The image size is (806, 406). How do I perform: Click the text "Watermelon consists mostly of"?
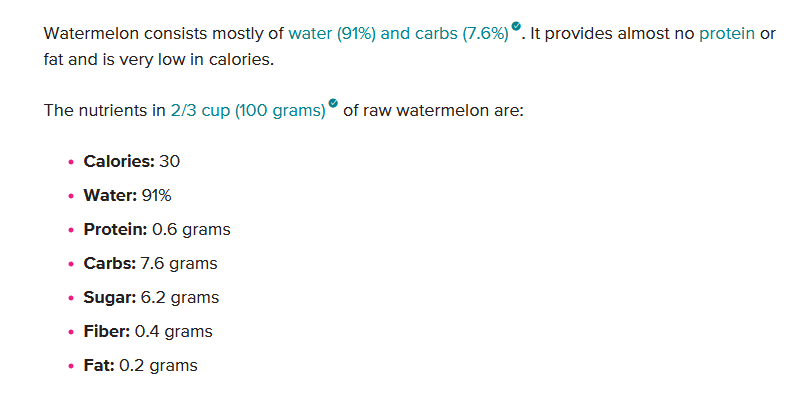(x=164, y=34)
